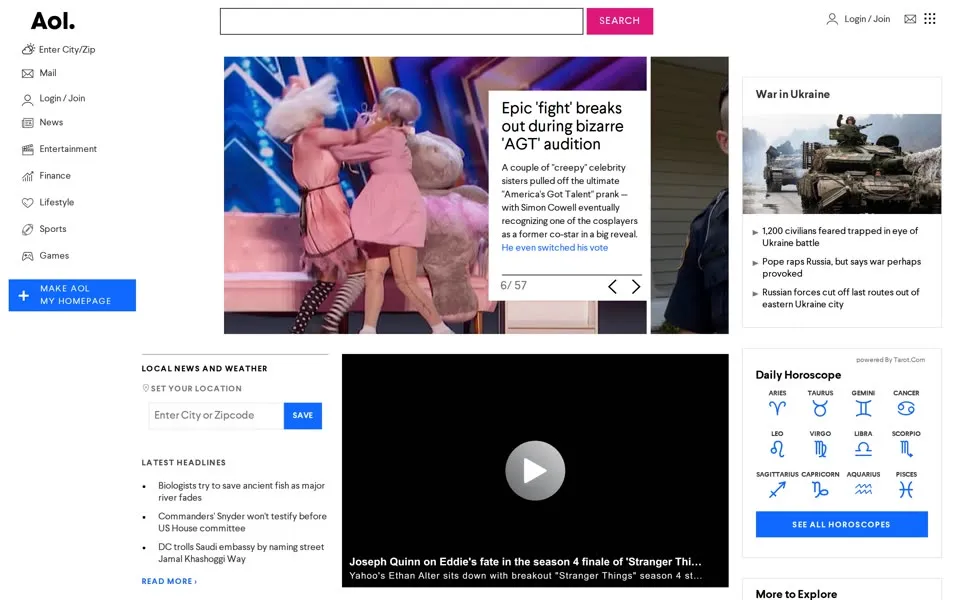This screenshot has height=600, width=960.
Task: Go to previous carousel slide
Action: (612, 286)
